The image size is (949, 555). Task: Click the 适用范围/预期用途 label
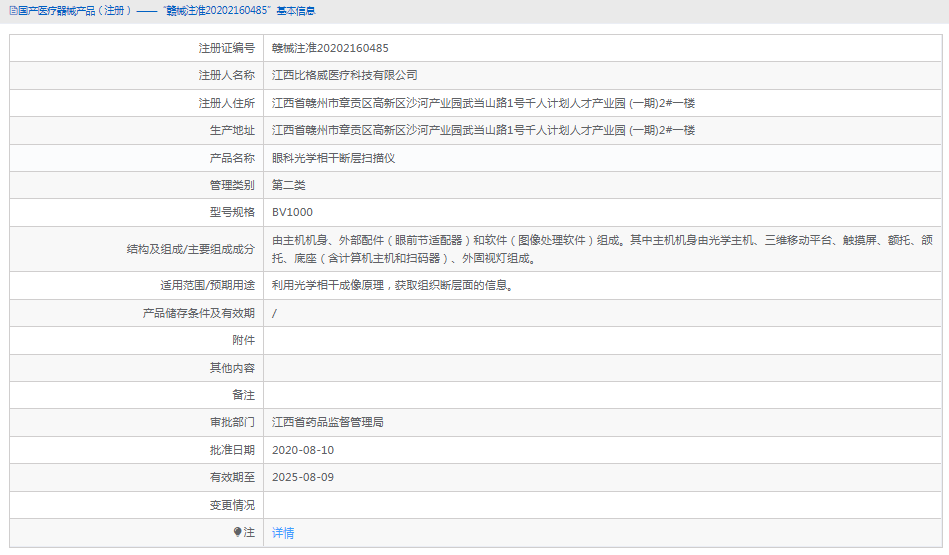click(x=208, y=285)
